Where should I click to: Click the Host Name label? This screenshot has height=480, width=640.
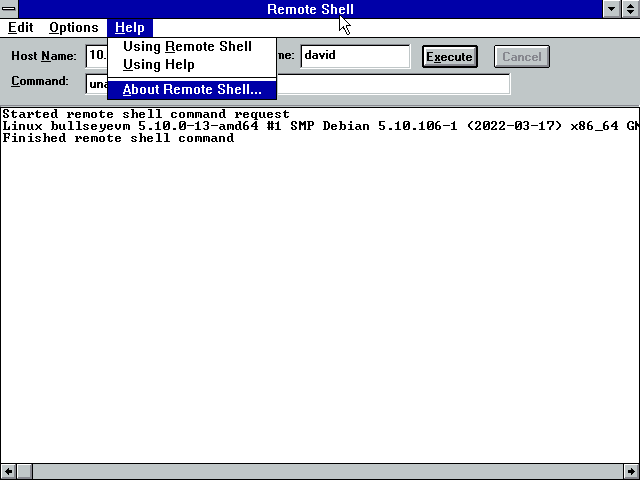point(44,56)
